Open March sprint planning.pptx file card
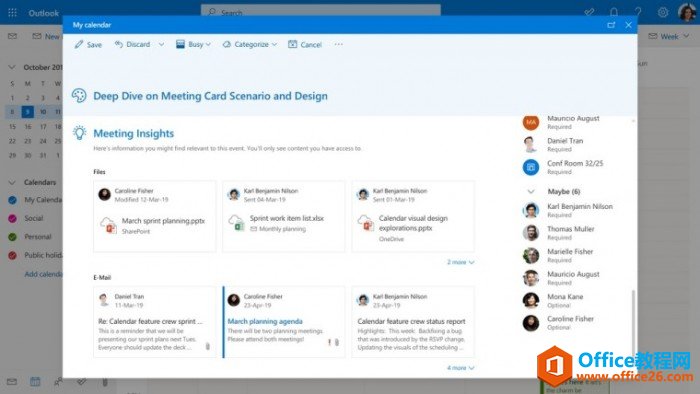Image resolution: width=700 pixels, height=394 pixels. pos(154,216)
